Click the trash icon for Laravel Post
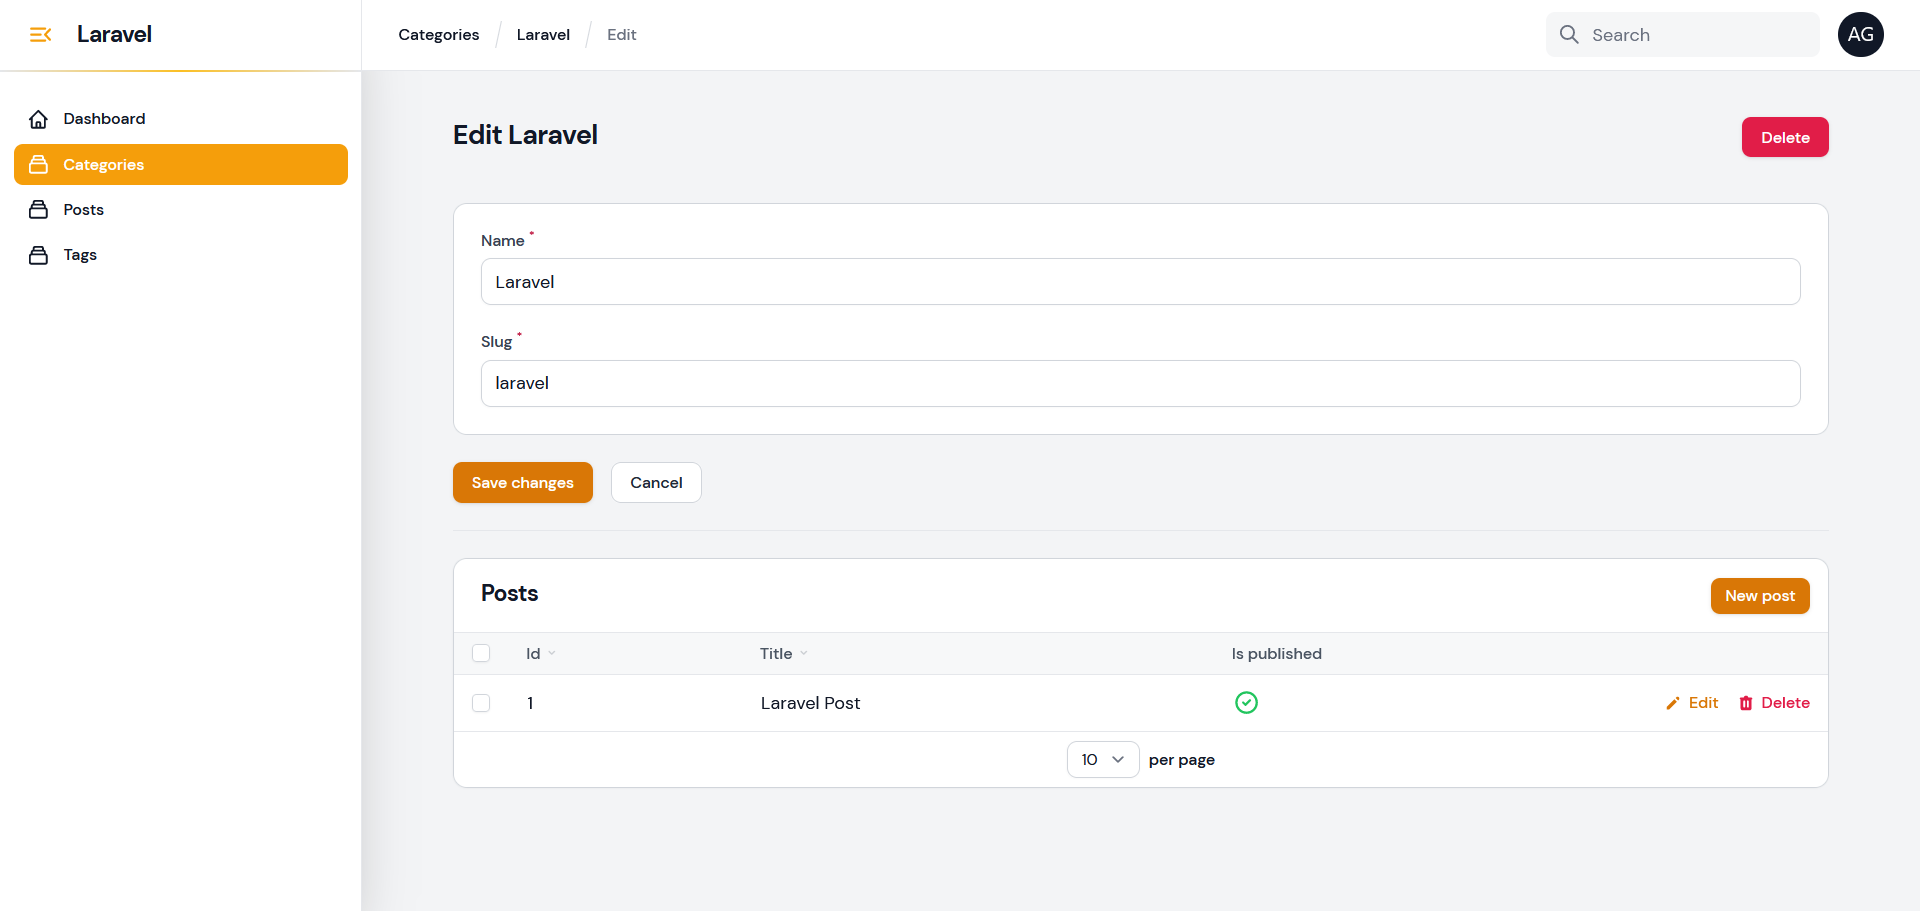Screen dimensions: 1920x911 tap(1746, 704)
